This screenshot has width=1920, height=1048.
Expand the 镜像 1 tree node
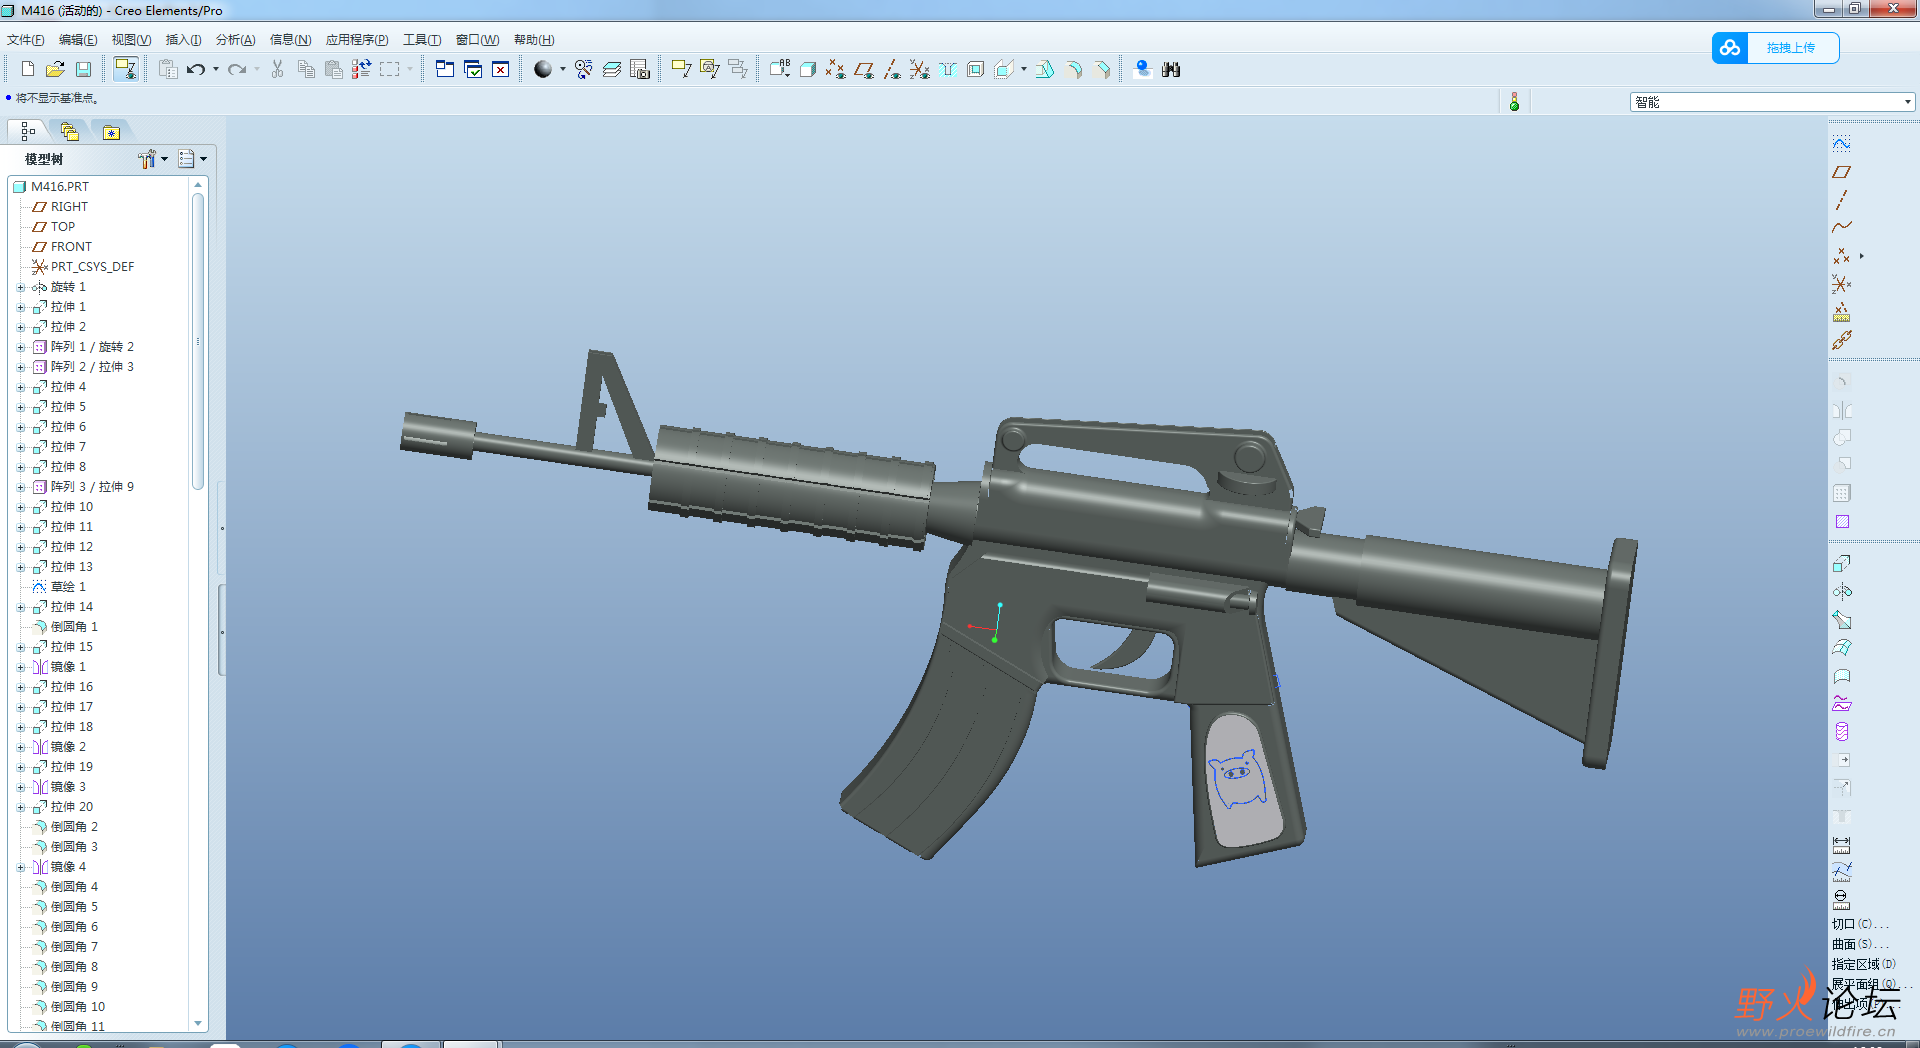21,667
